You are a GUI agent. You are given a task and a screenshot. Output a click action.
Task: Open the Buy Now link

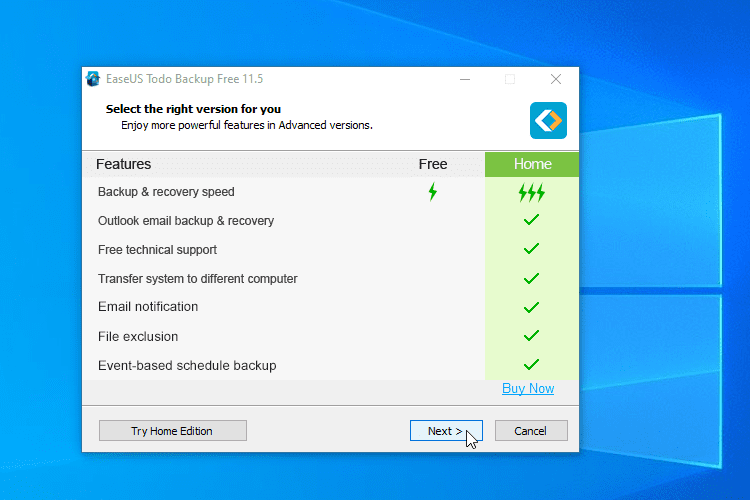tap(528, 389)
